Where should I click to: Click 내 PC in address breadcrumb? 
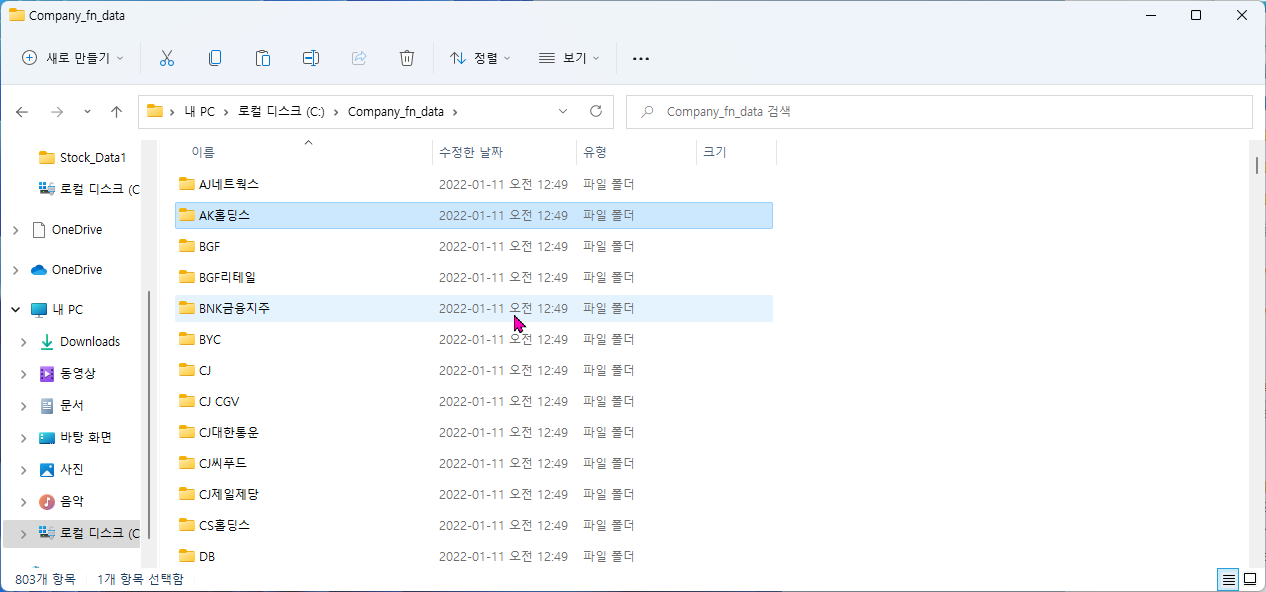coord(198,112)
